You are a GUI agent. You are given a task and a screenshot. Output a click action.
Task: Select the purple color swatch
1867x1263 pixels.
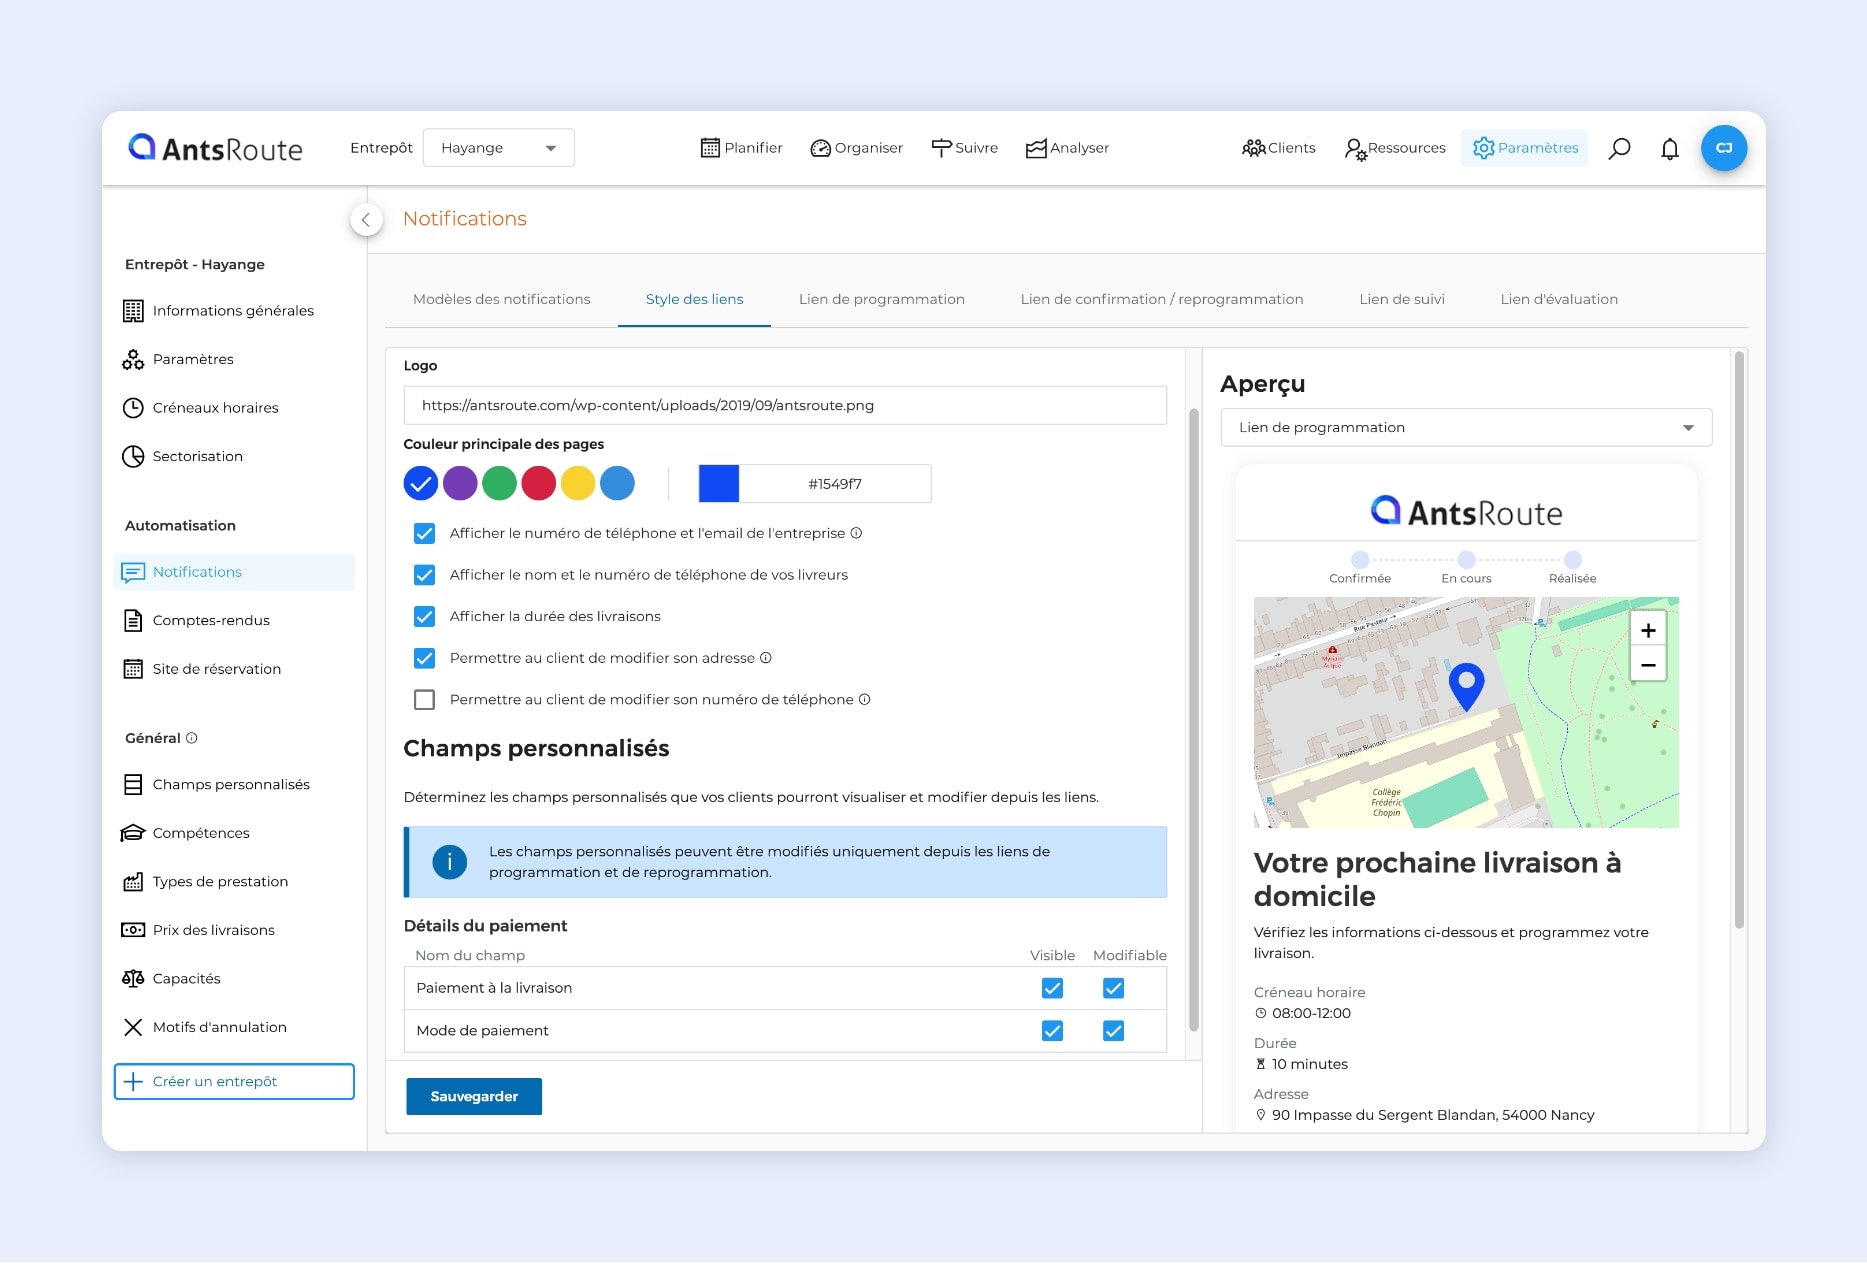coord(460,484)
